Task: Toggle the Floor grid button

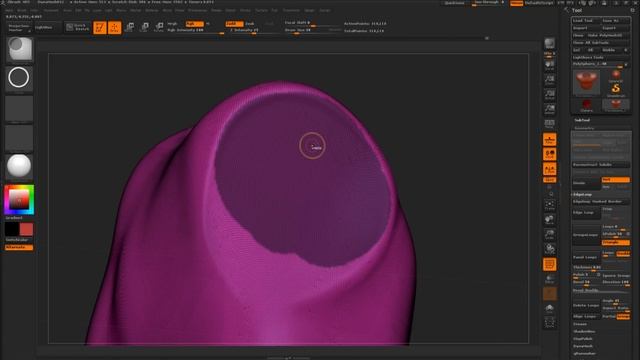Action: pos(549,140)
